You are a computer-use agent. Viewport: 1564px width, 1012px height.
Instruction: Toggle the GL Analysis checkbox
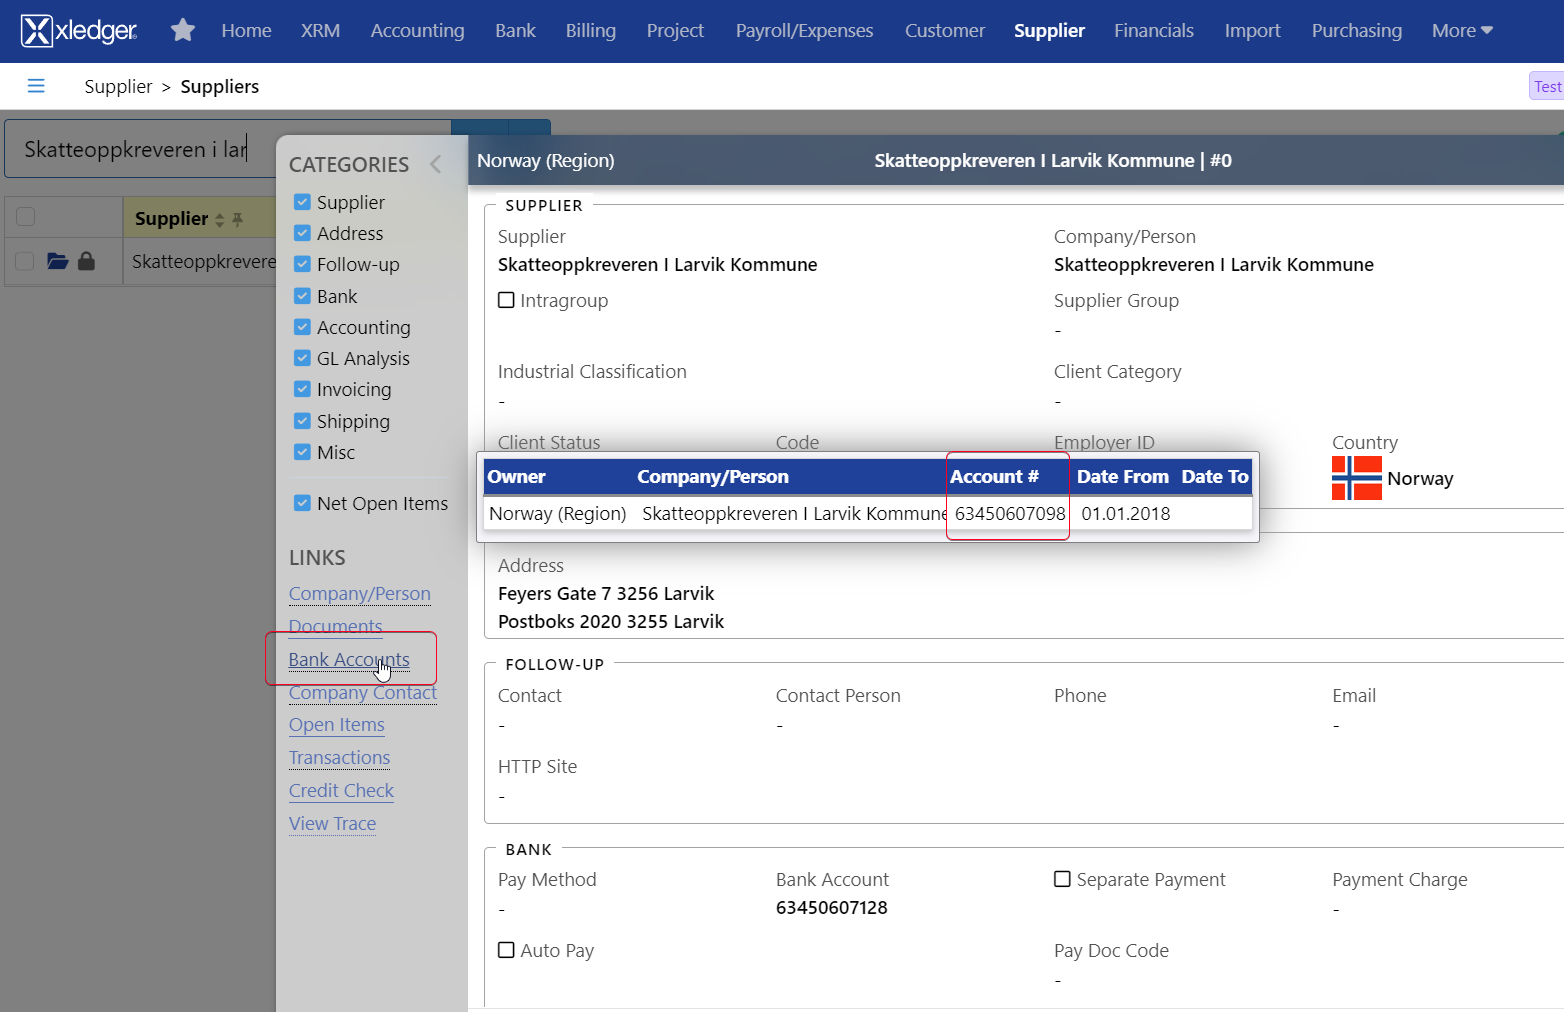[302, 358]
